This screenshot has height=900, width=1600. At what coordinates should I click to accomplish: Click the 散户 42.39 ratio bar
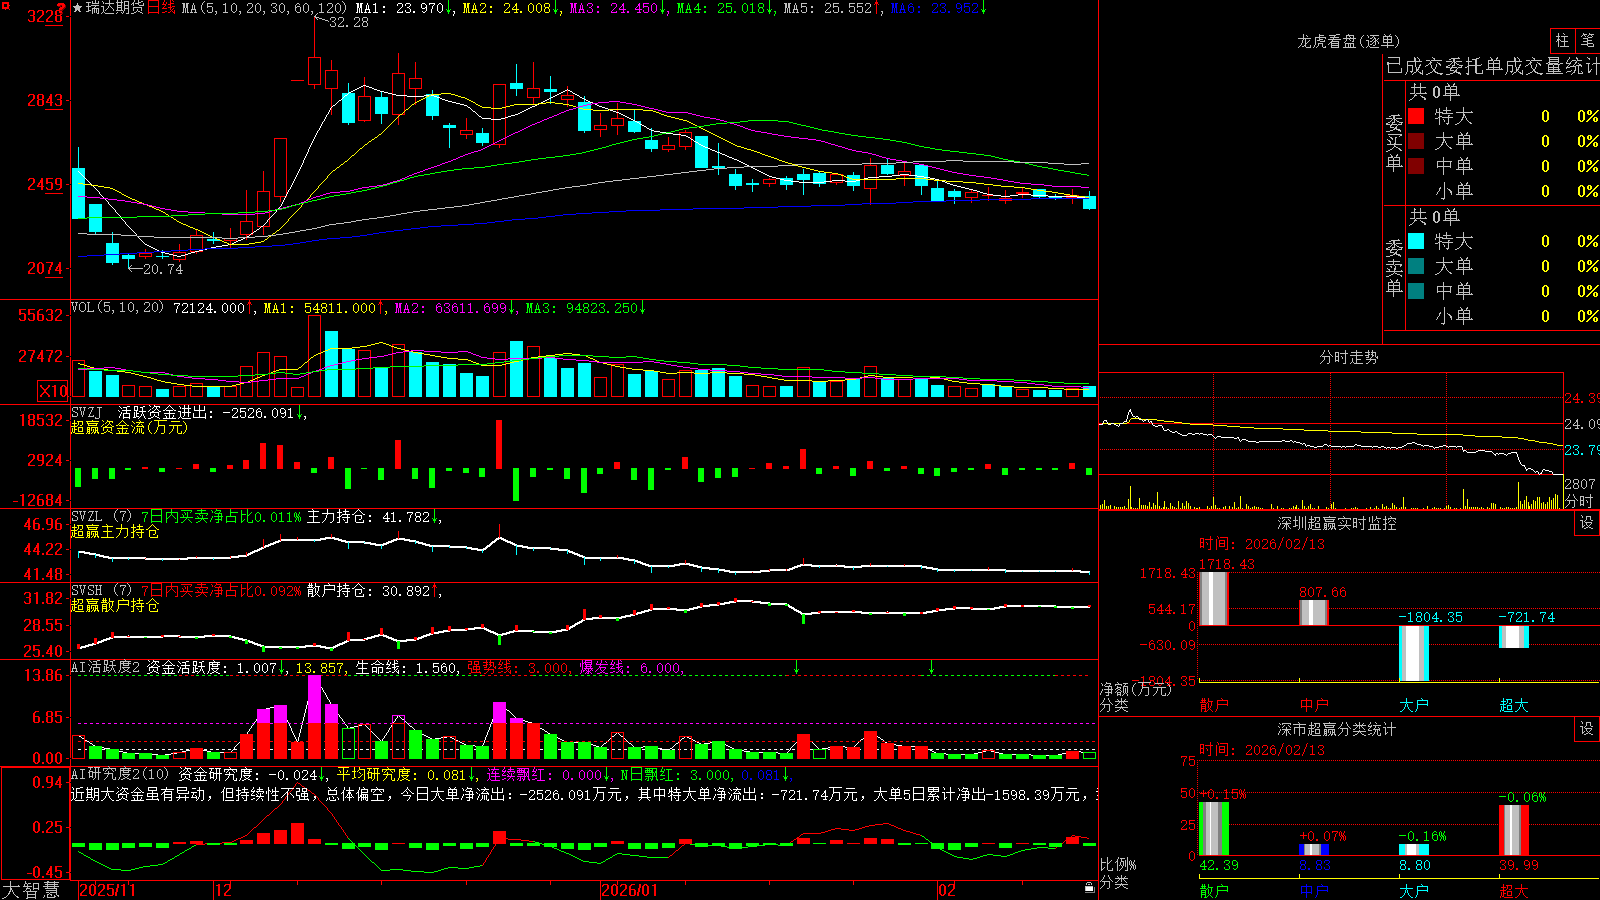pyautogui.click(x=1214, y=829)
